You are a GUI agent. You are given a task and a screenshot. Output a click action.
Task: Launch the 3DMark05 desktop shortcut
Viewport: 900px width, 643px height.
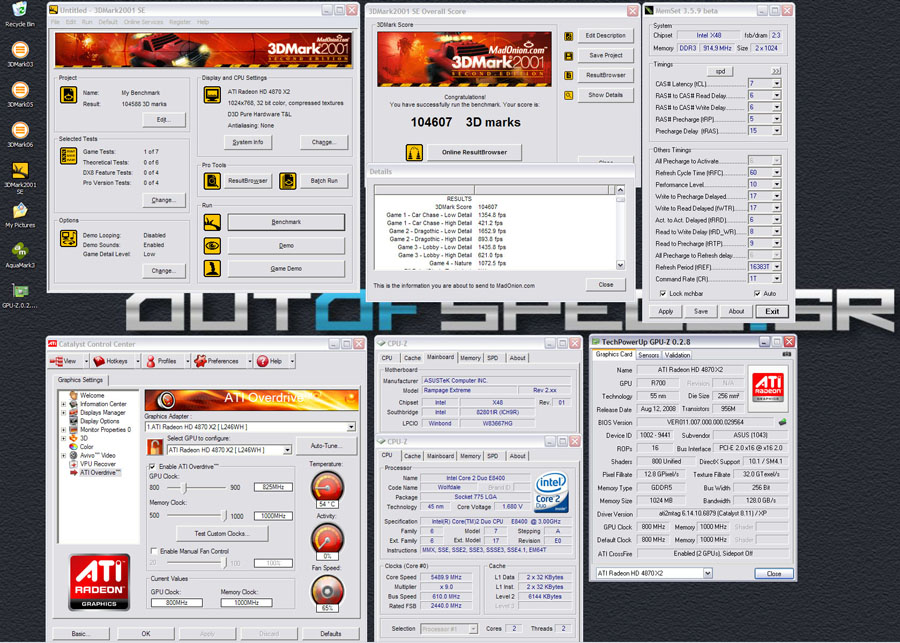(x=20, y=90)
